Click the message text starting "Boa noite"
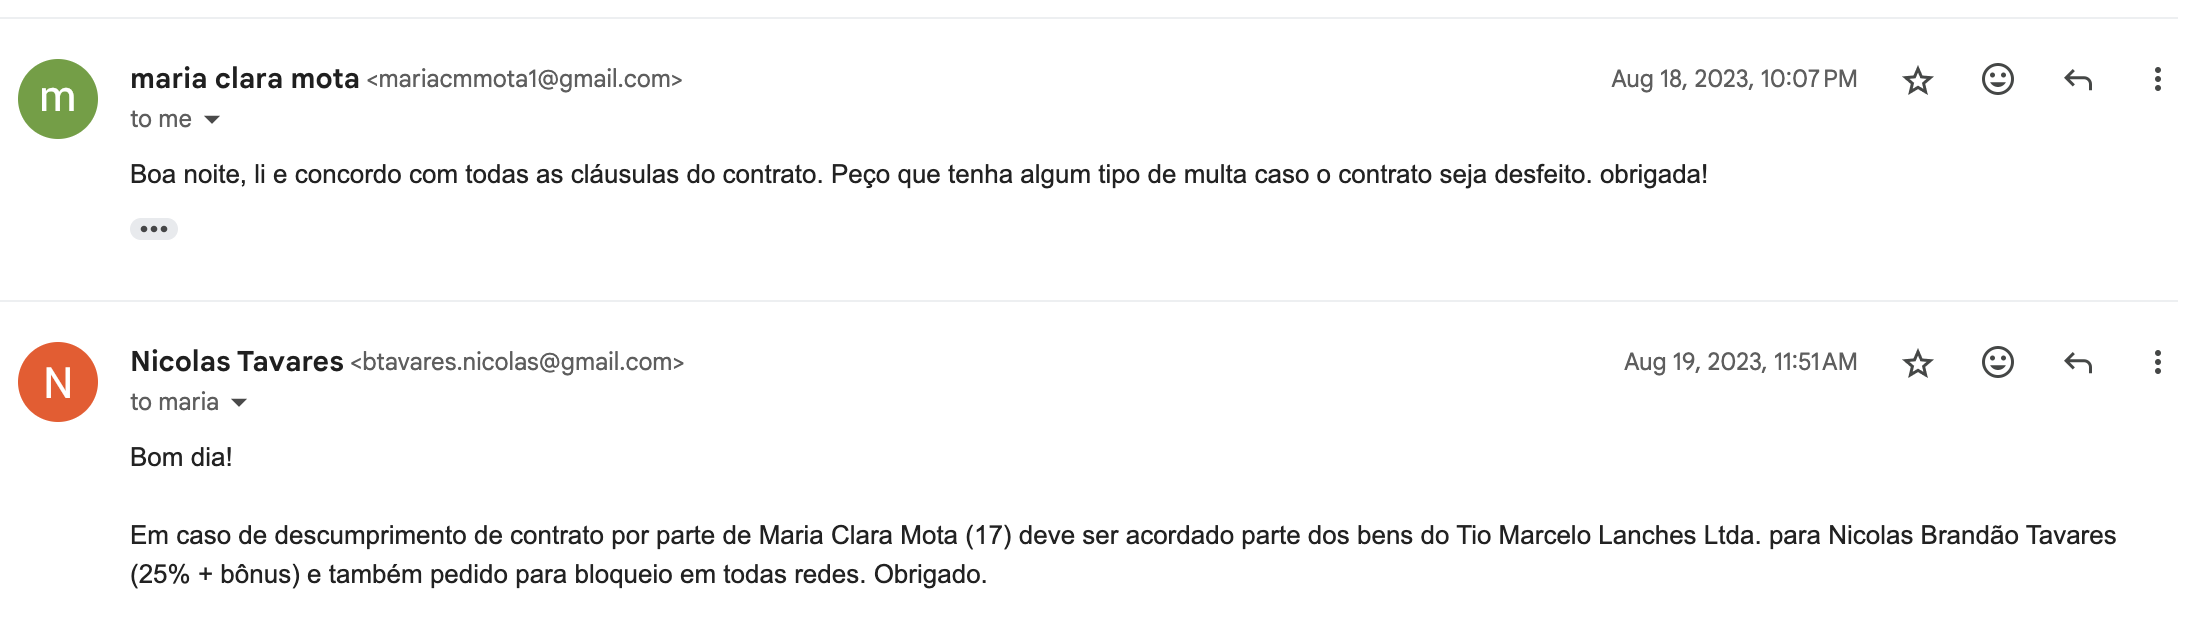 click(919, 175)
